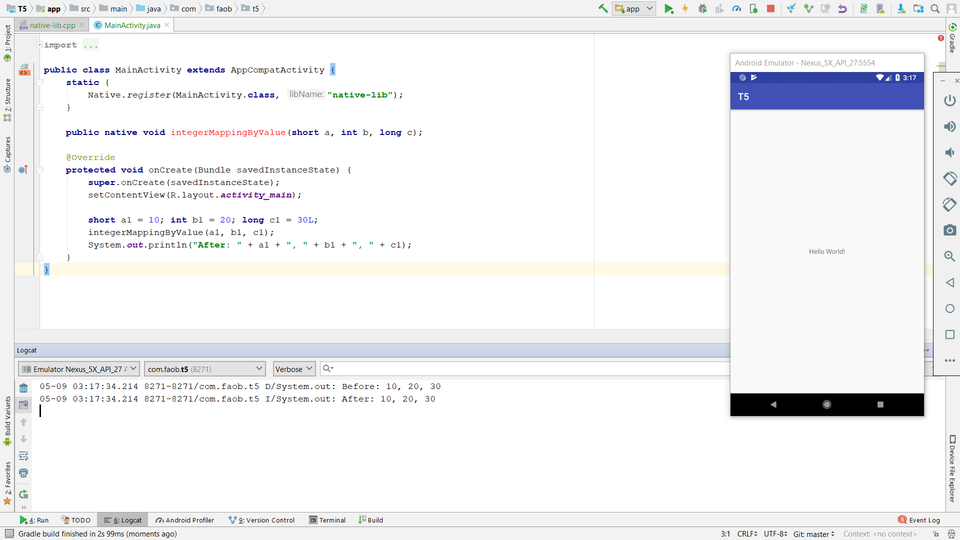960x540 pixels.
Task: Open the Structure tool window side tab
Action: pyautogui.click(x=7, y=100)
